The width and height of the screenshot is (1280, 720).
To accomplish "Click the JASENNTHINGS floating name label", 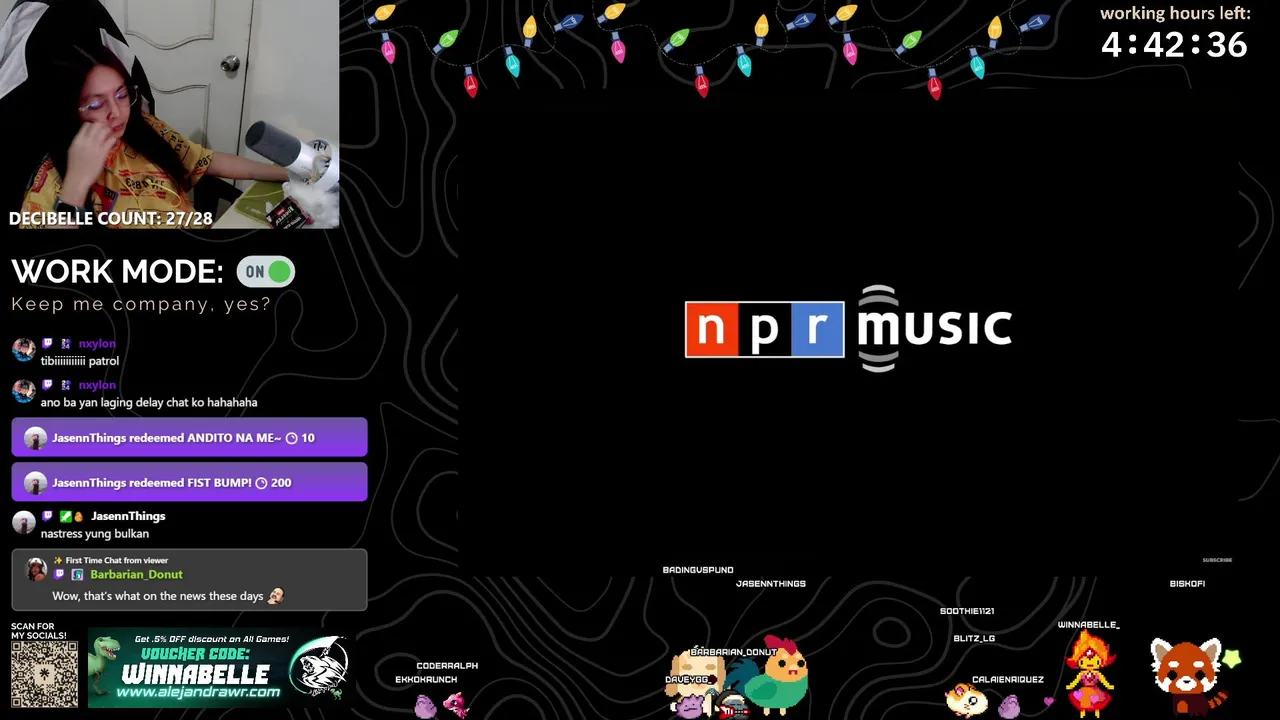I will point(771,584).
